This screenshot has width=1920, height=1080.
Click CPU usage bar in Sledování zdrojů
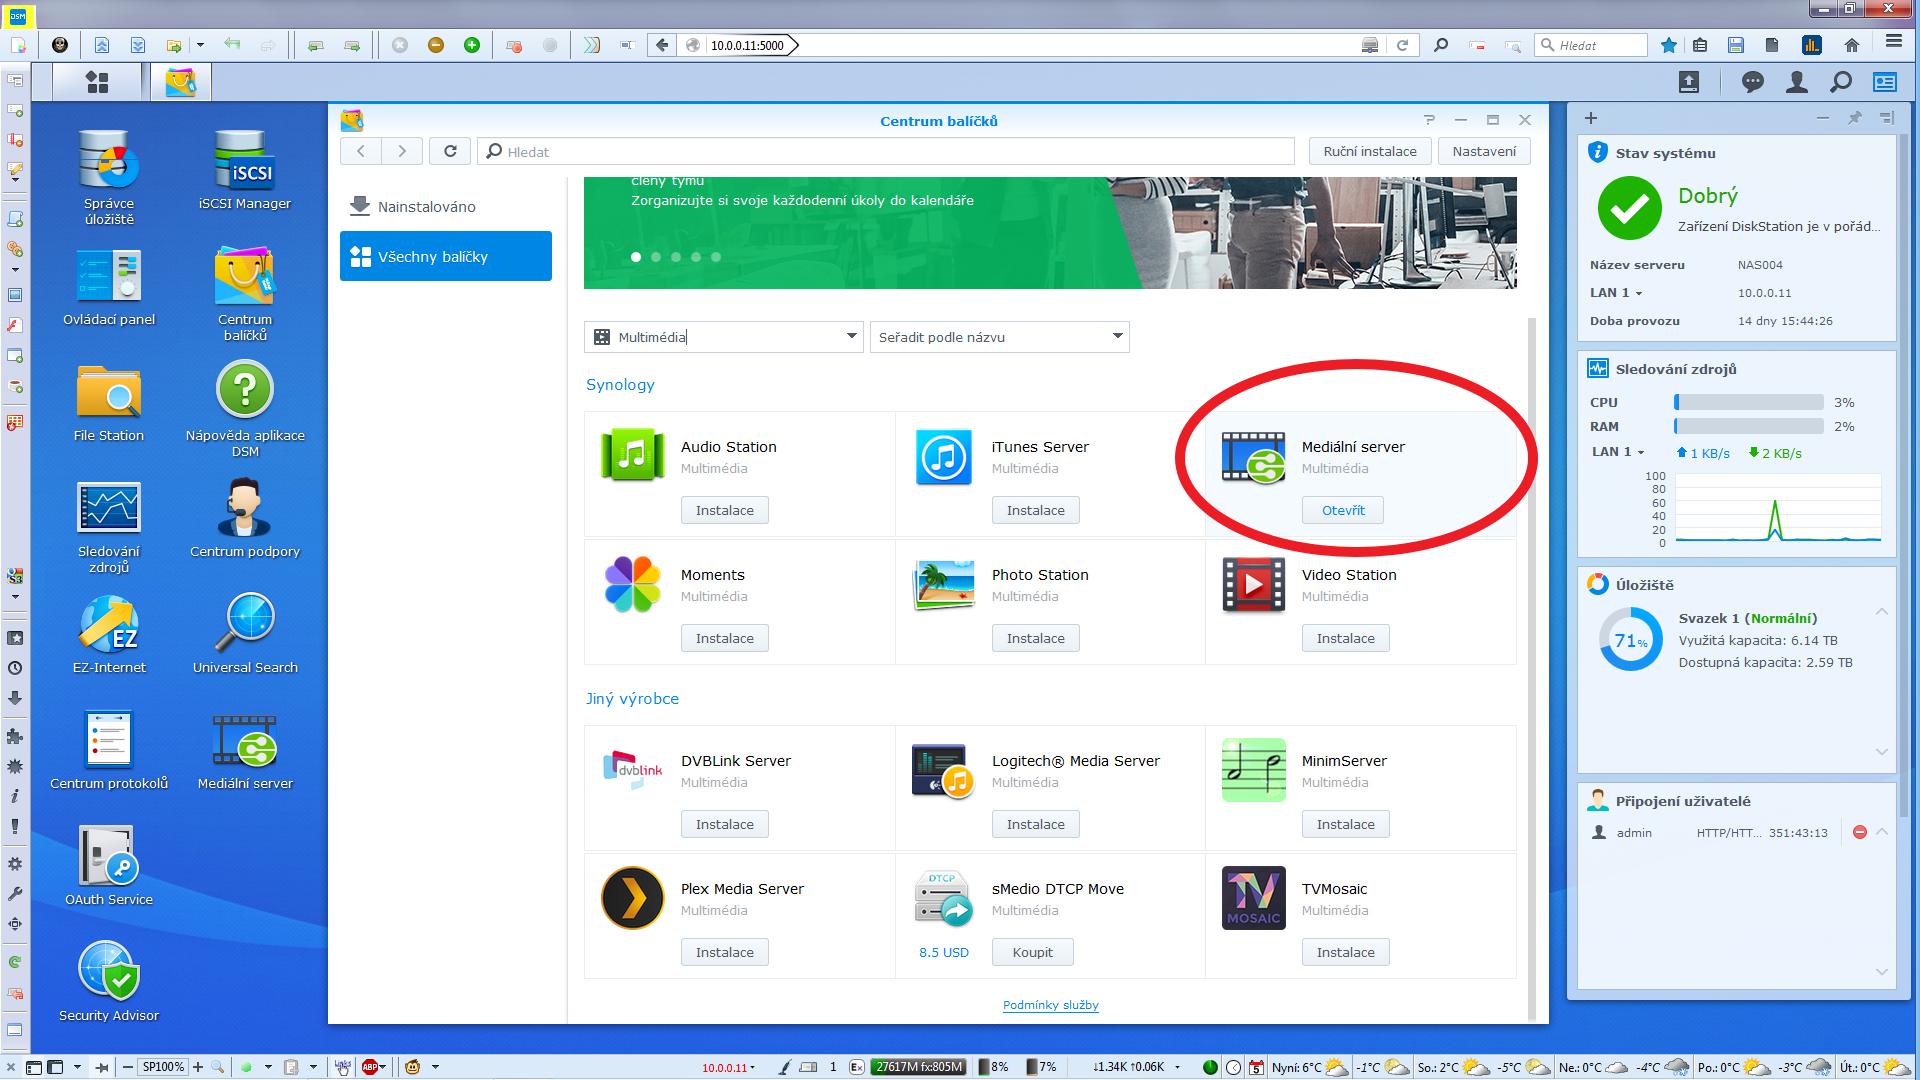click(x=1749, y=402)
